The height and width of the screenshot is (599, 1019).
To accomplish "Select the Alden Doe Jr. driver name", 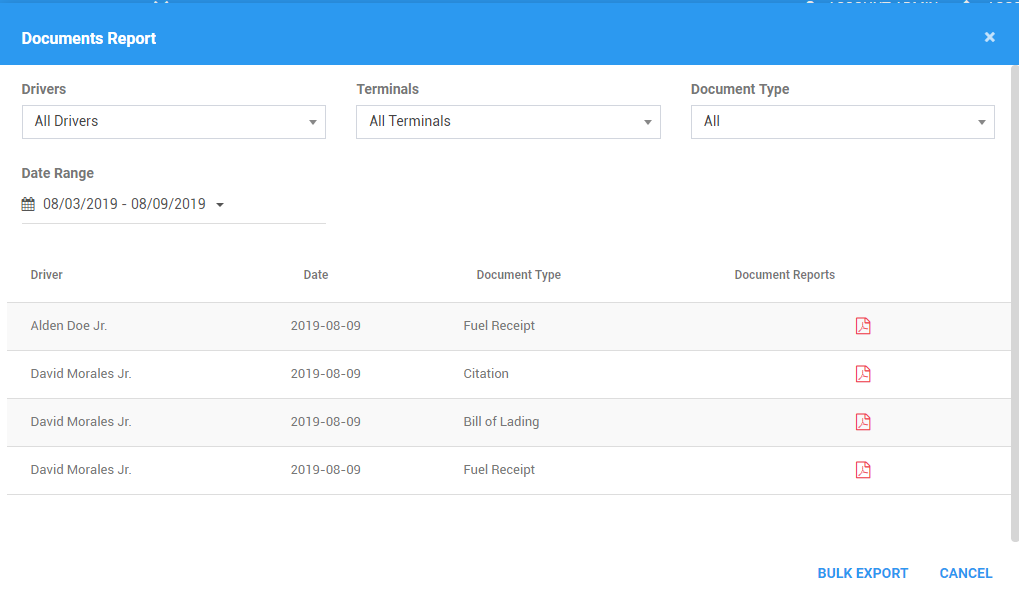I will (69, 325).
